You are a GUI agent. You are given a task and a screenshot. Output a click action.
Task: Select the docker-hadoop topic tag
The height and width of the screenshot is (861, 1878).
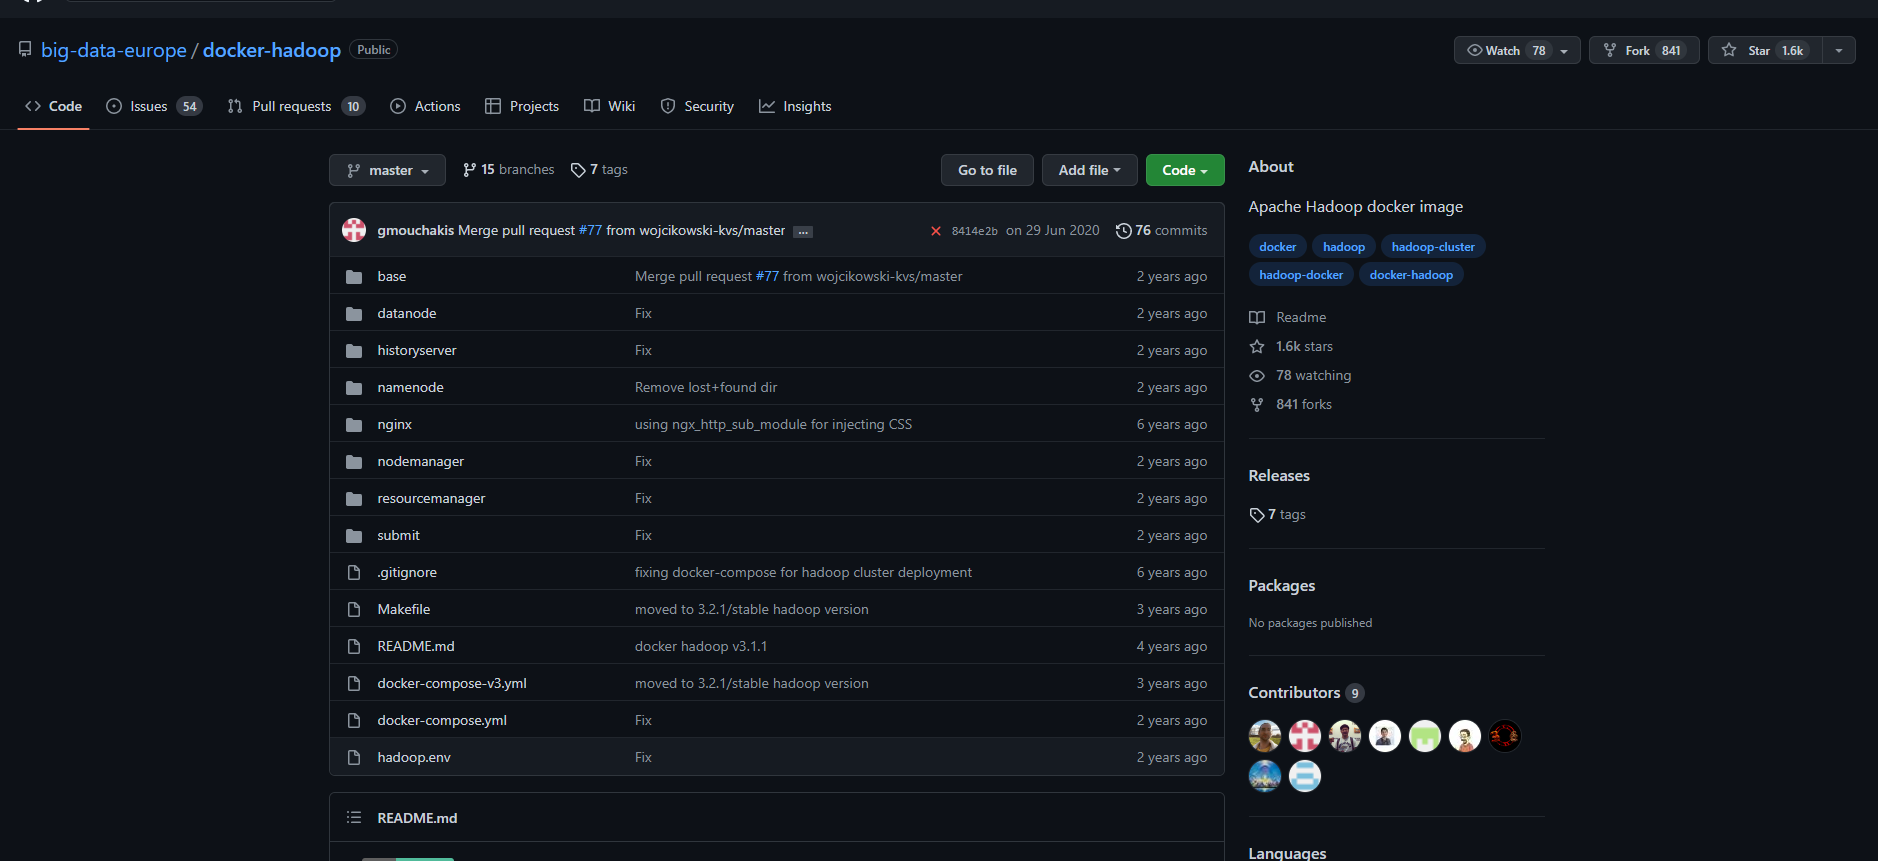(x=1411, y=275)
